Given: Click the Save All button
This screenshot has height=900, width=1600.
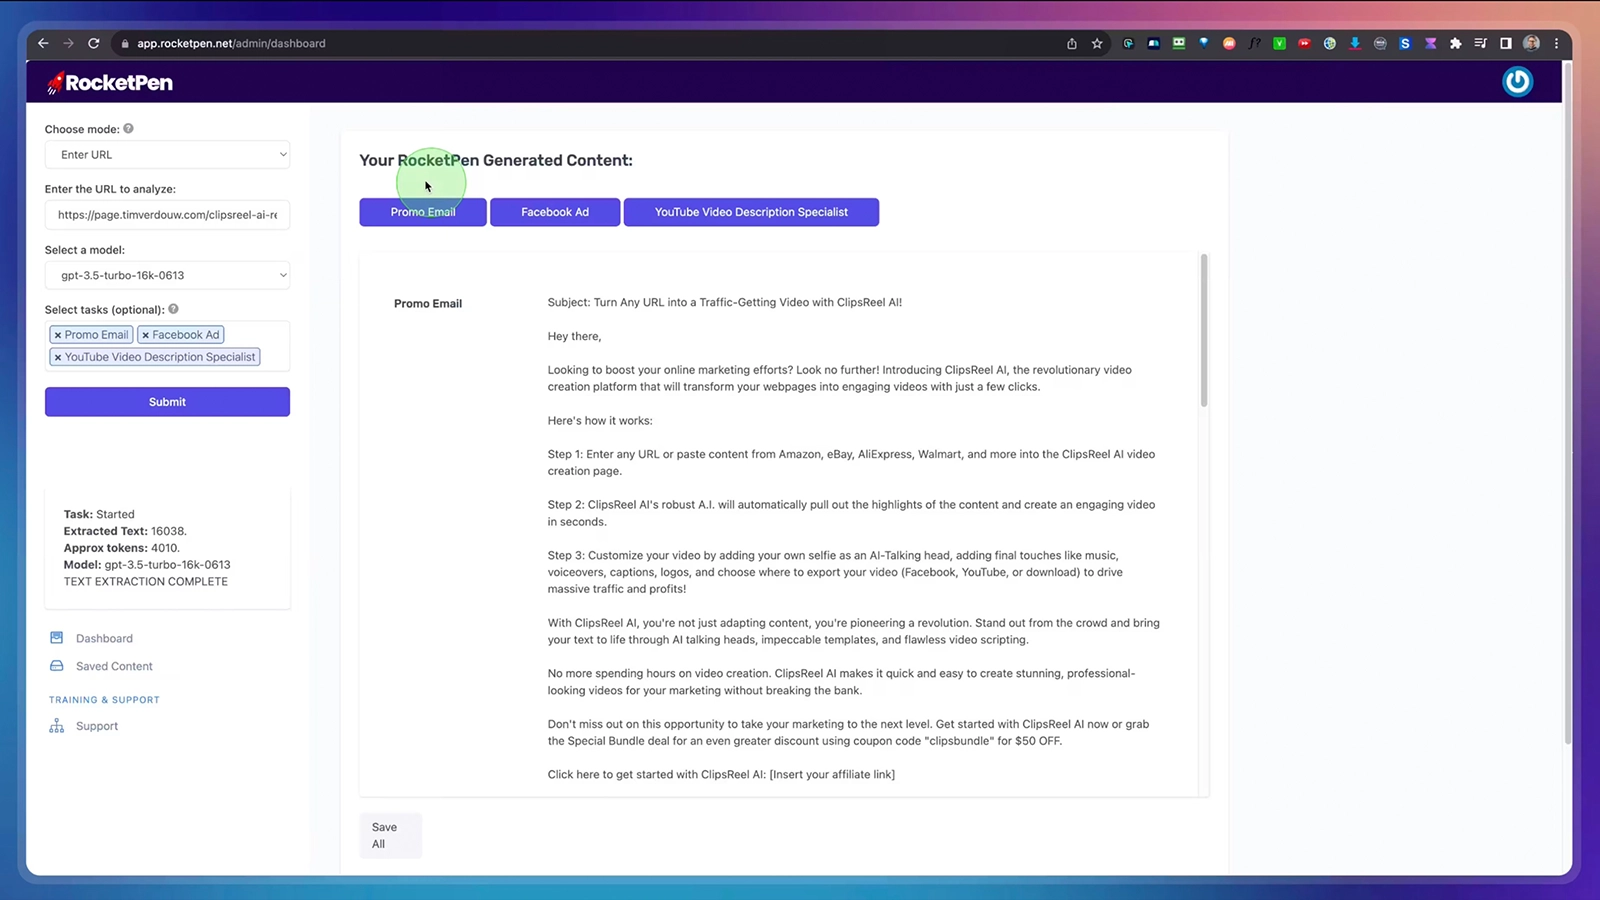Looking at the screenshot, I should (390, 835).
